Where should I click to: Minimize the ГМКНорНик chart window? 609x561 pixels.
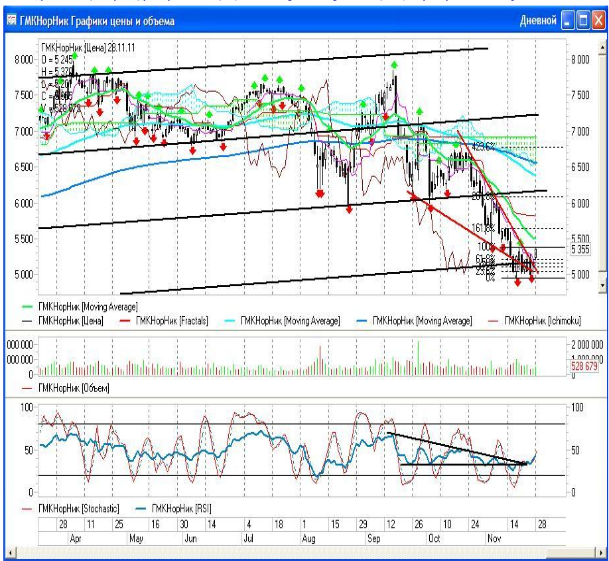click(x=567, y=20)
